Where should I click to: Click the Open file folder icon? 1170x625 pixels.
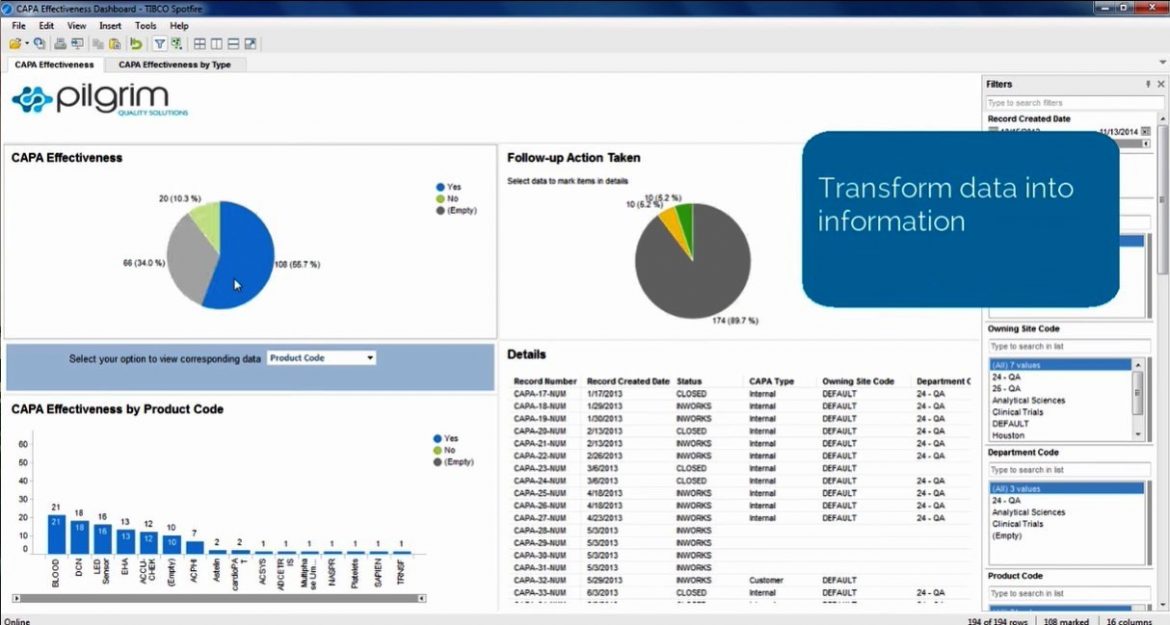point(14,44)
